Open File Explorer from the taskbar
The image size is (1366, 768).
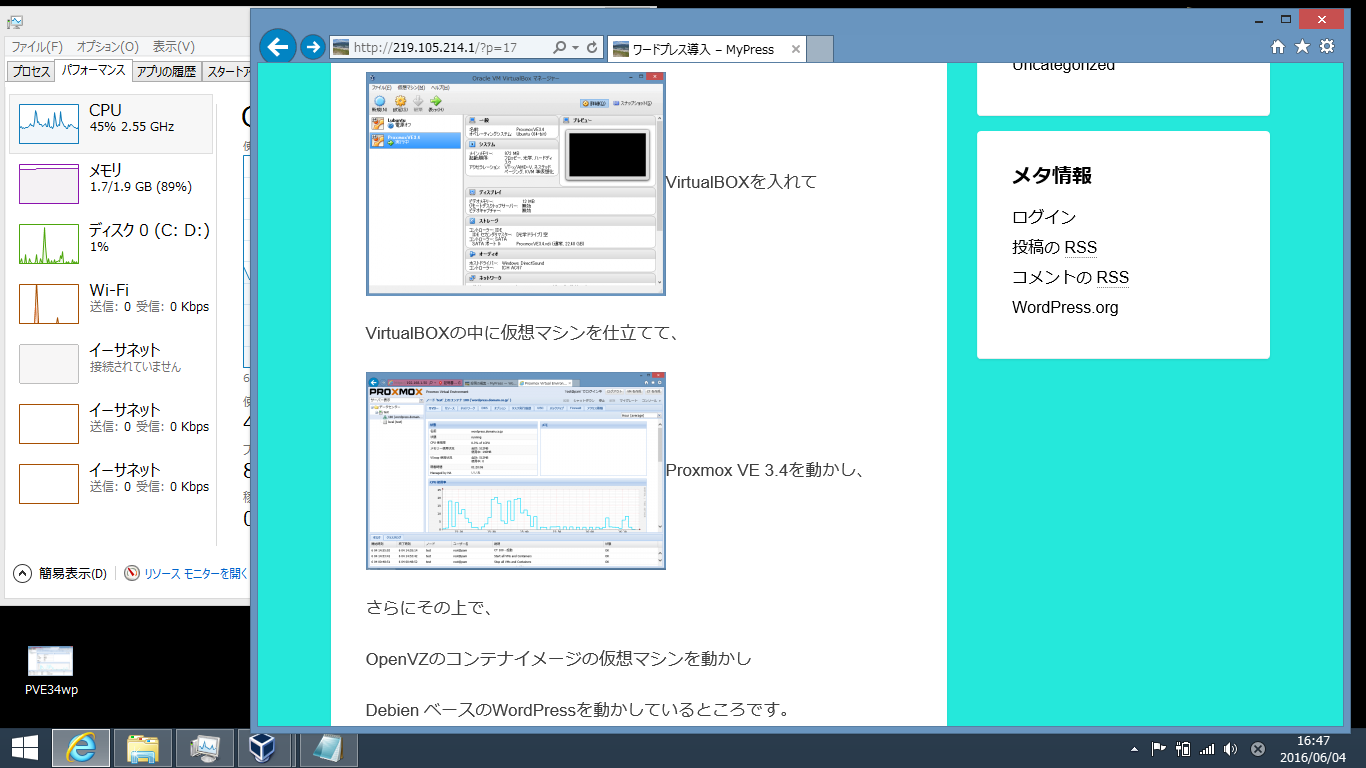pyautogui.click(x=143, y=748)
